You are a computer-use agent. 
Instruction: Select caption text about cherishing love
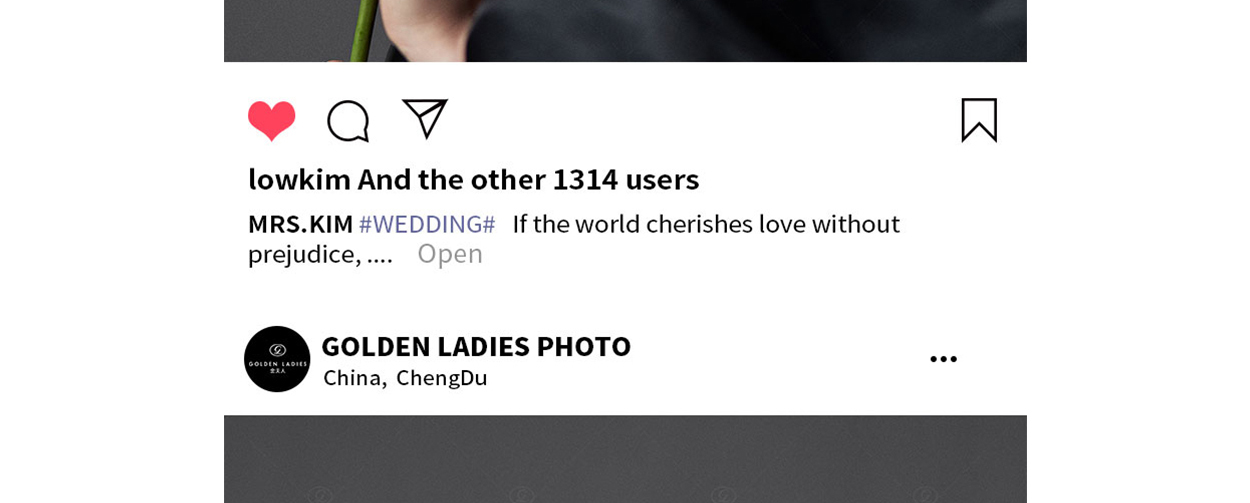[574, 239]
